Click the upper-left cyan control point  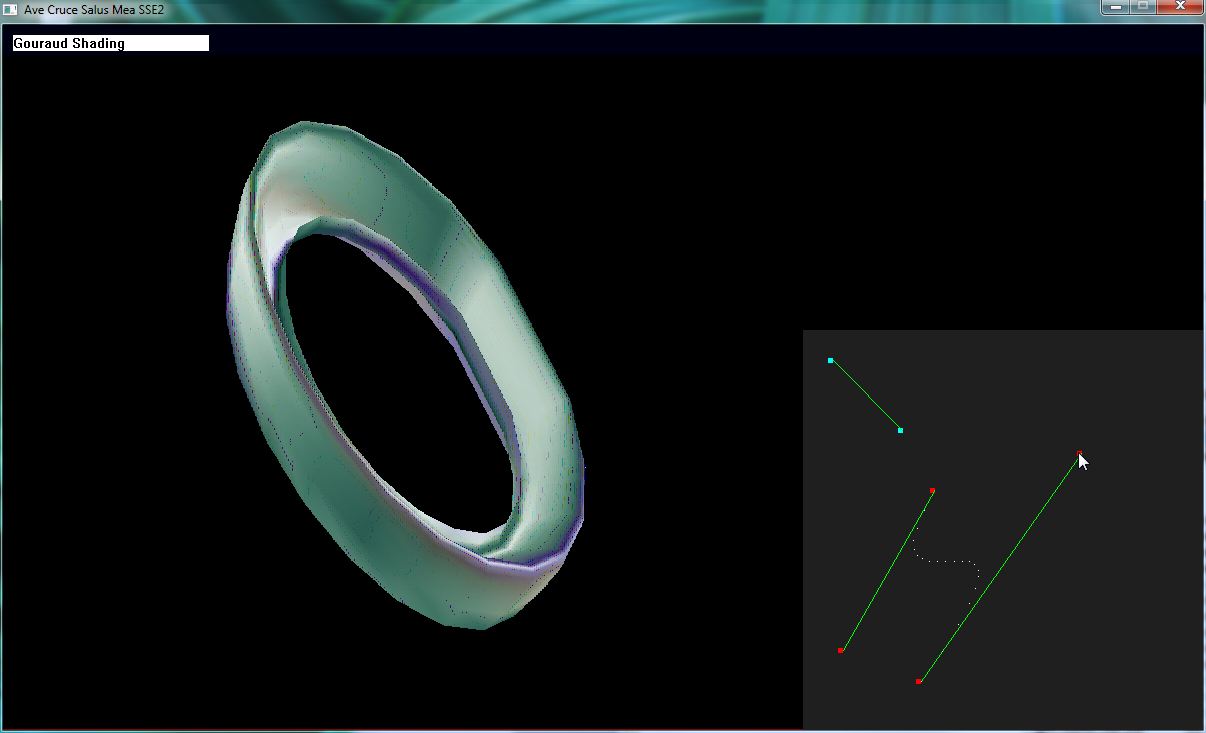(x=831, y=360)
